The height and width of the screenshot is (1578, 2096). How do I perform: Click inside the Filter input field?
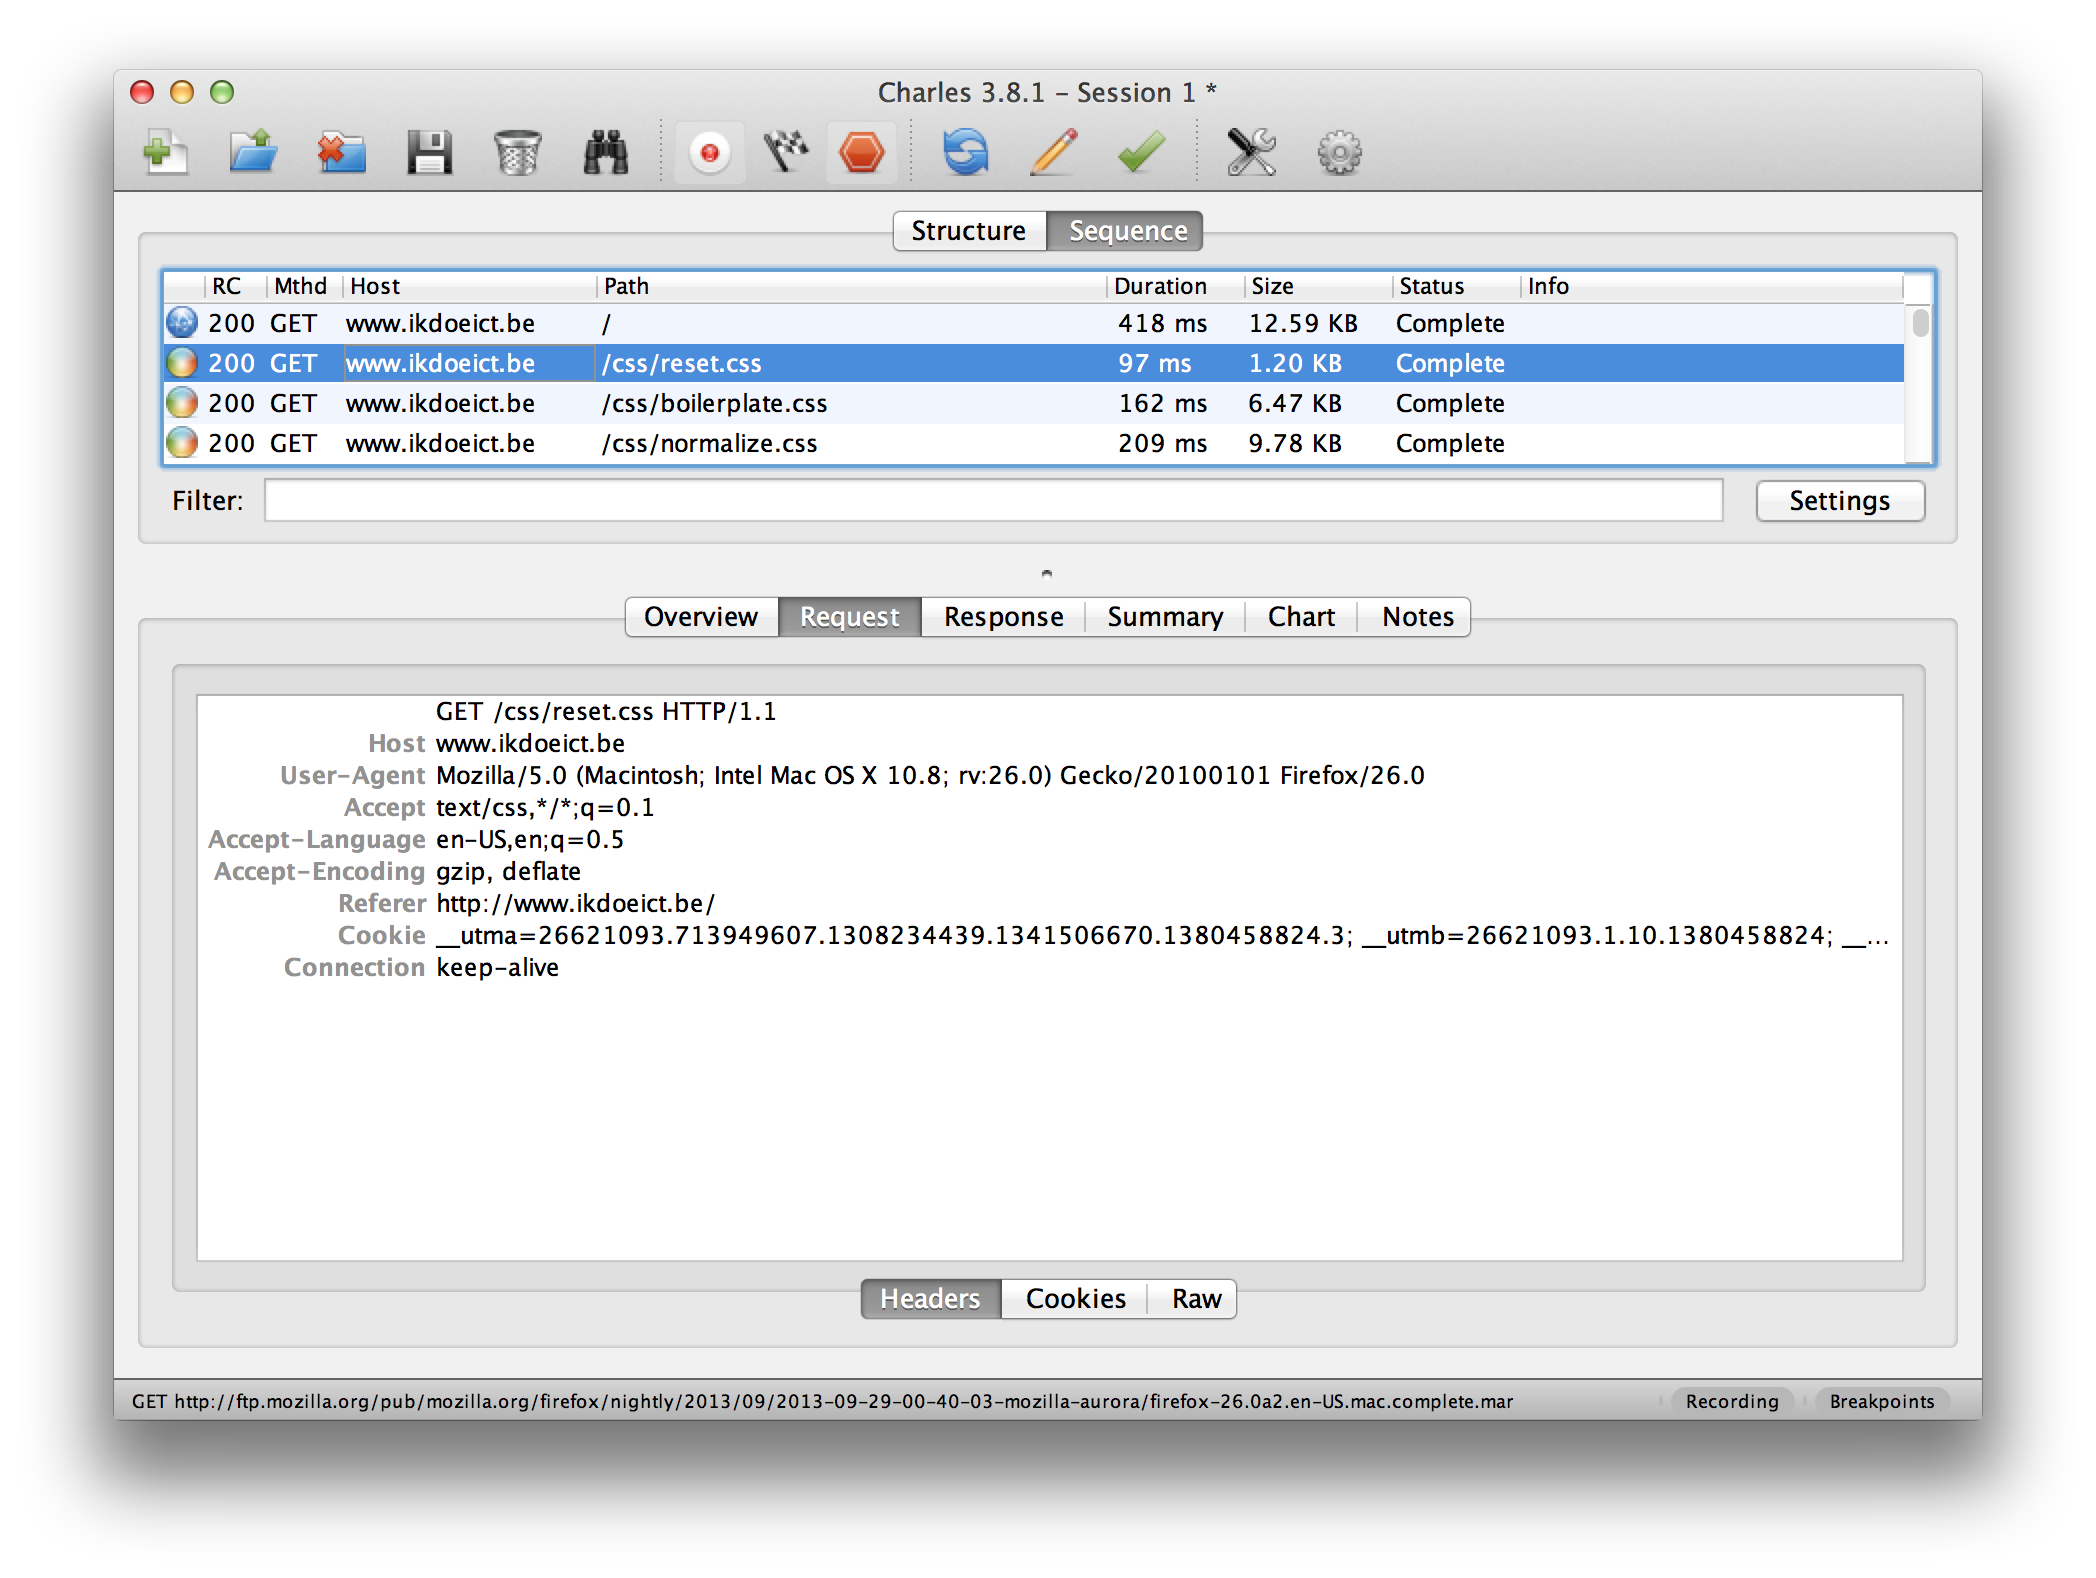coord(990,500)
